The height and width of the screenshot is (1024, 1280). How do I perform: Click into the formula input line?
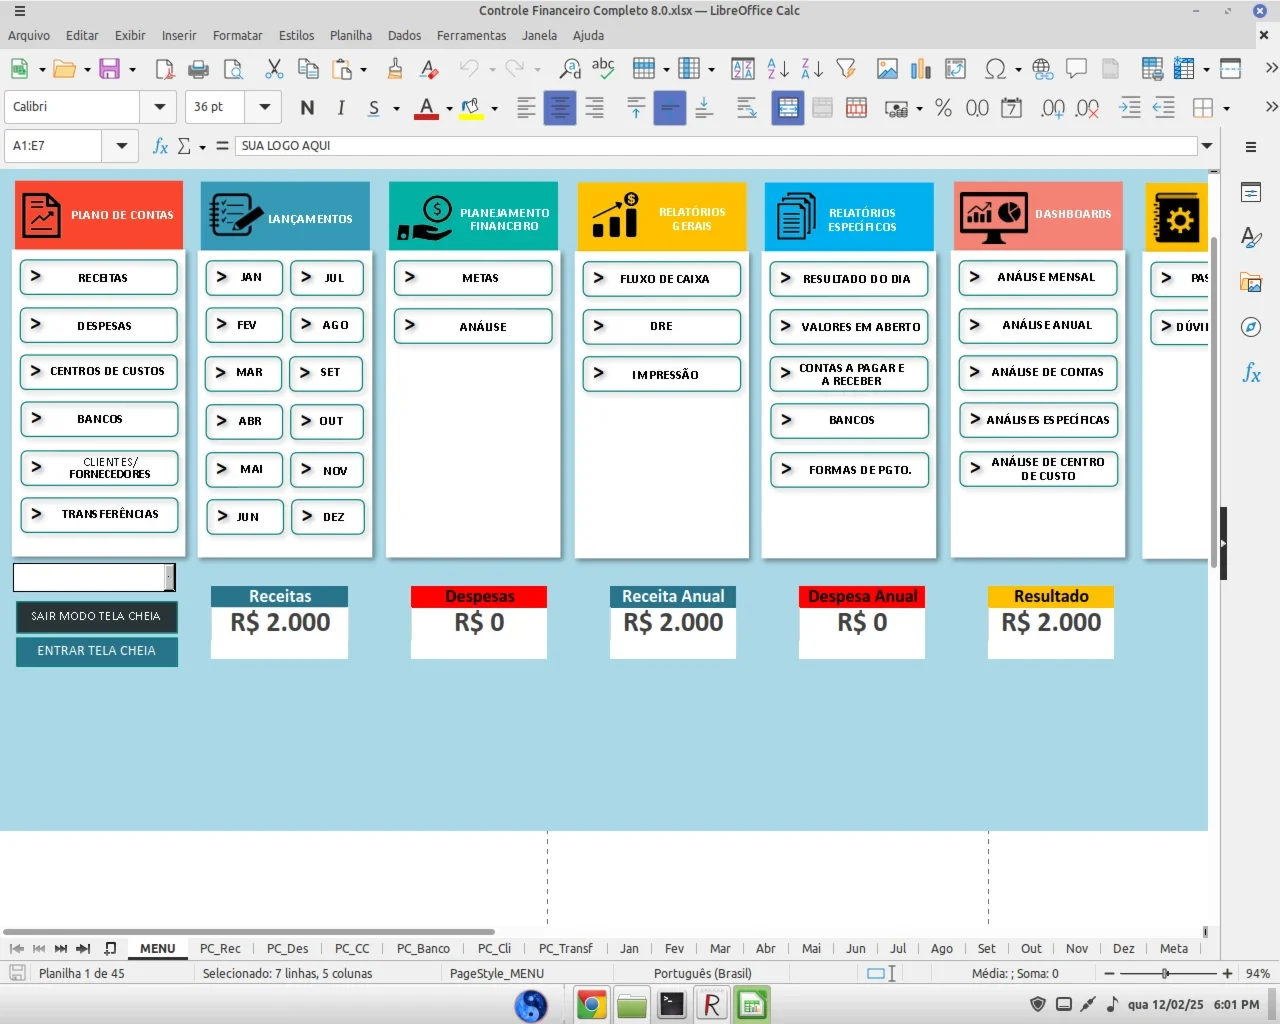click(717, 146)
